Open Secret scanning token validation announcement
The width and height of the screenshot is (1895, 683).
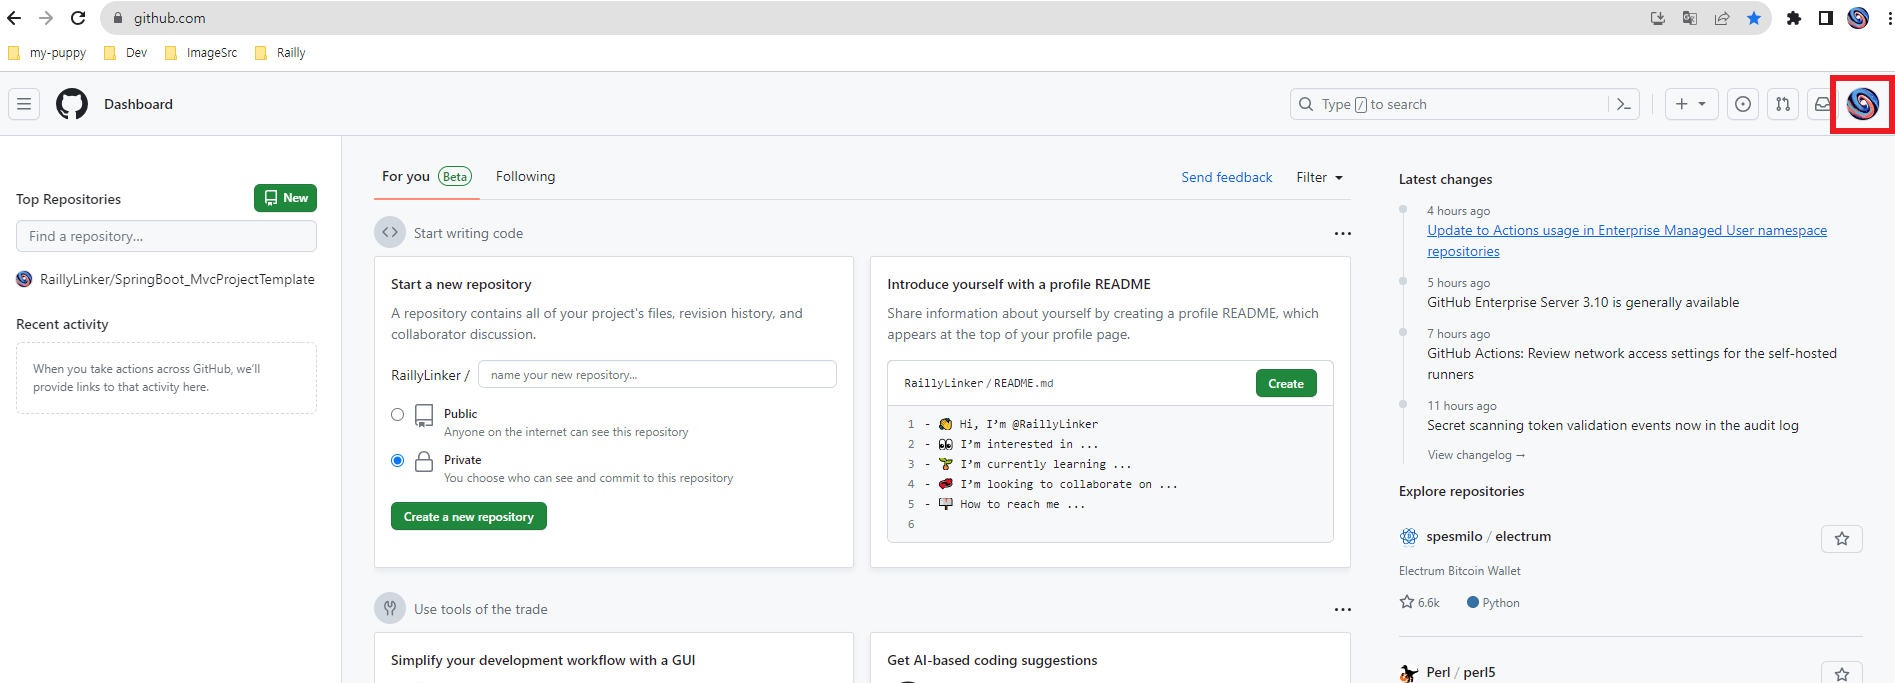(x=1613, y=425)
